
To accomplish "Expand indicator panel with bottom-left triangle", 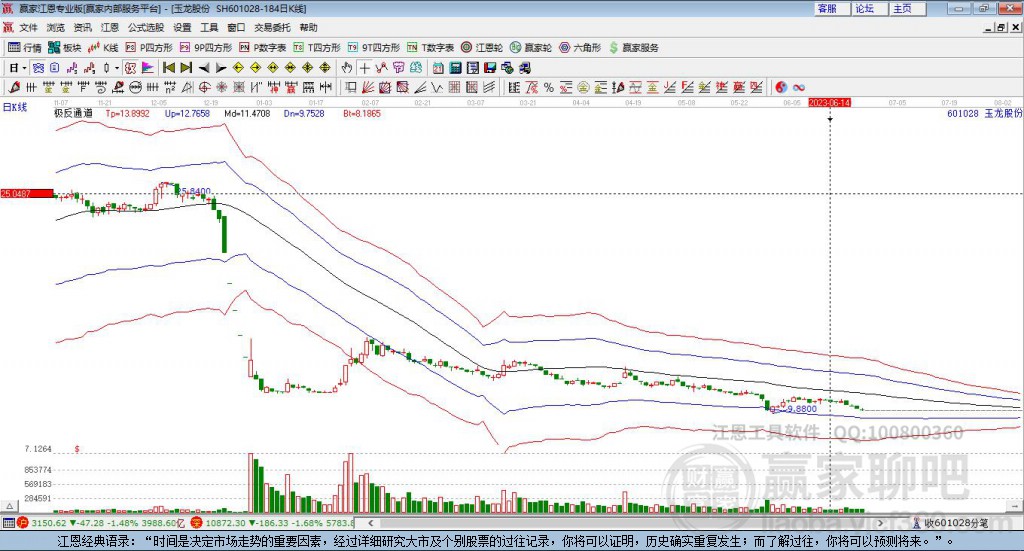I will coord(9,506).
